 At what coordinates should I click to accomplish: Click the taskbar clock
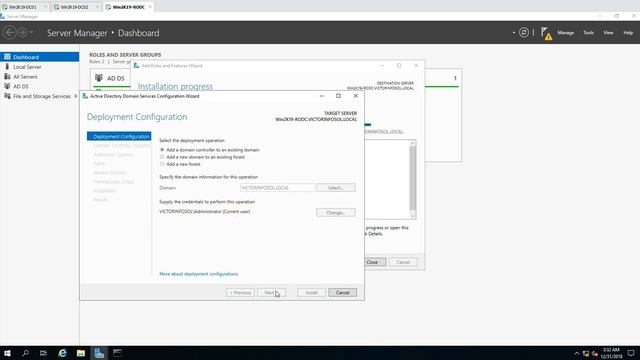pos(611,353)
